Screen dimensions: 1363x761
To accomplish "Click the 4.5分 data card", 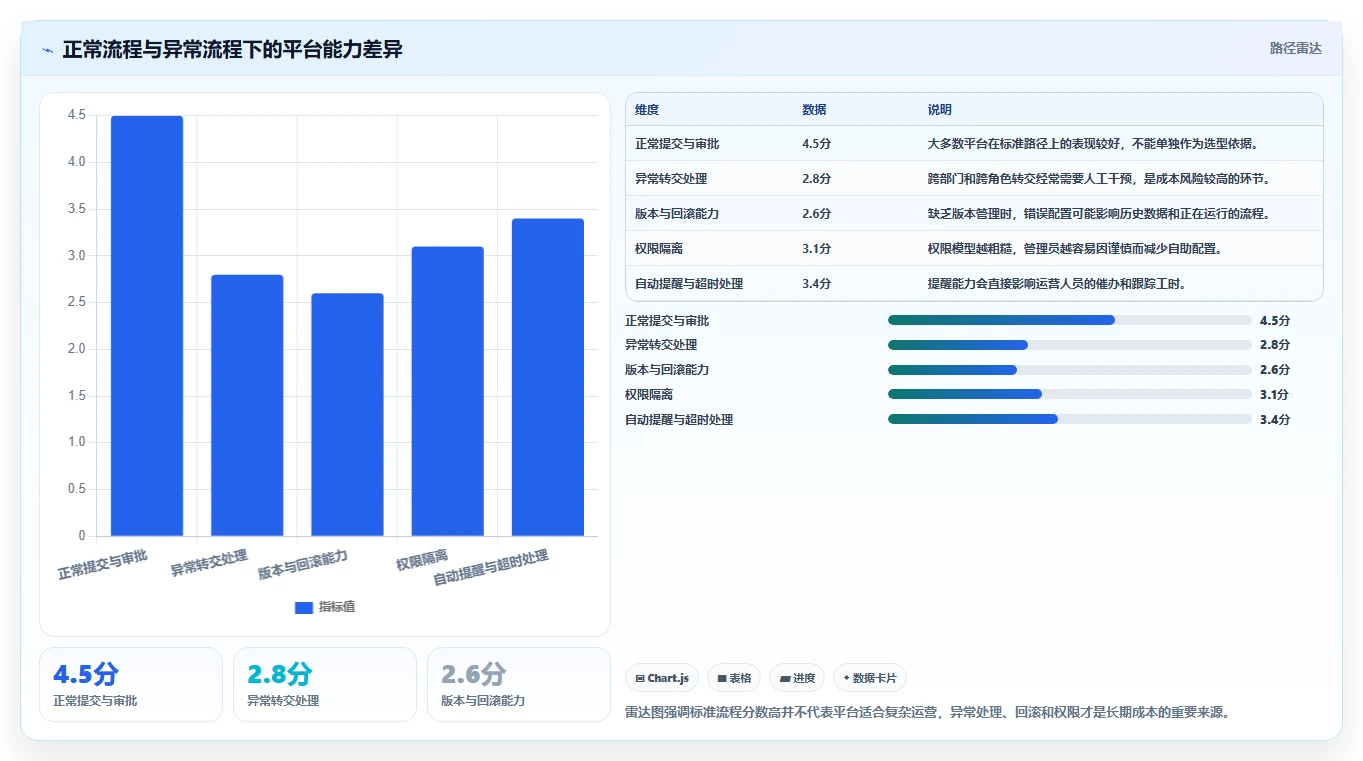I will pos(131,684).
